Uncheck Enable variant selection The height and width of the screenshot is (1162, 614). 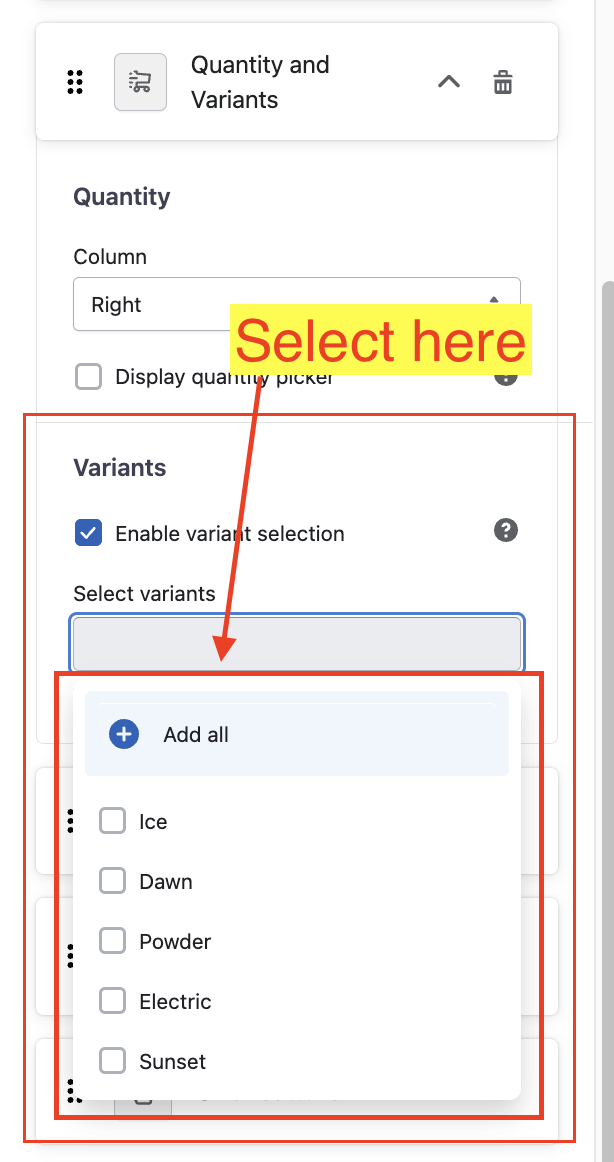click(89, 533)
